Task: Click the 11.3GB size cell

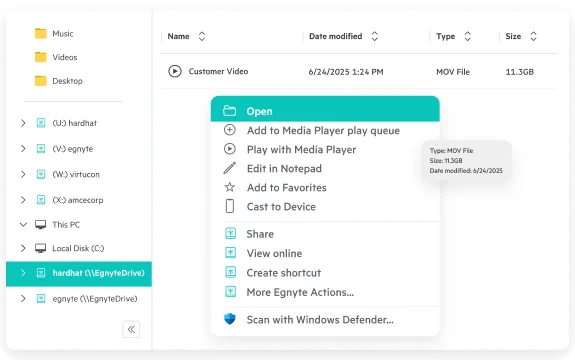Action: pyautogui.click(x=519, y=72)
